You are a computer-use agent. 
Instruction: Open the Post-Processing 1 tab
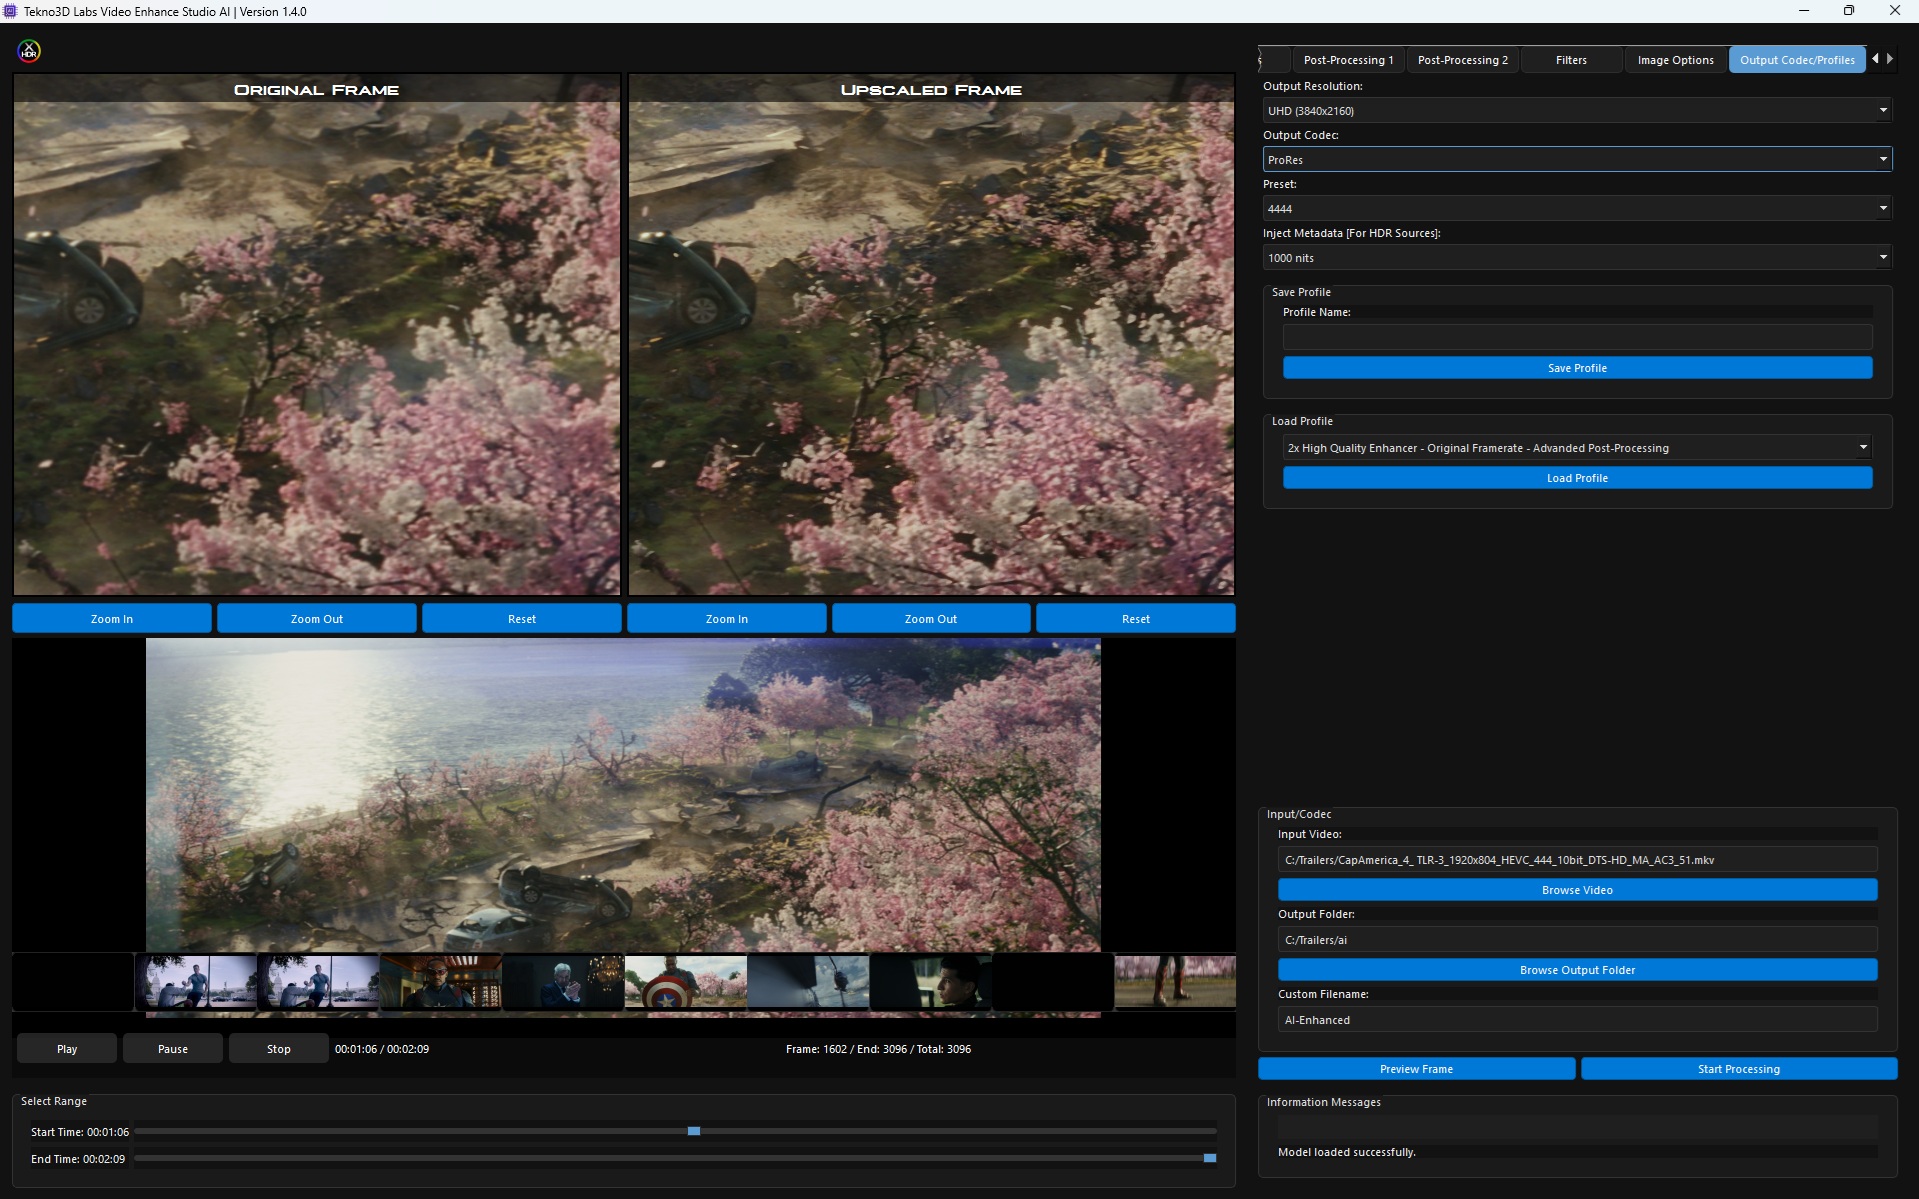(x=1348, y=60)
